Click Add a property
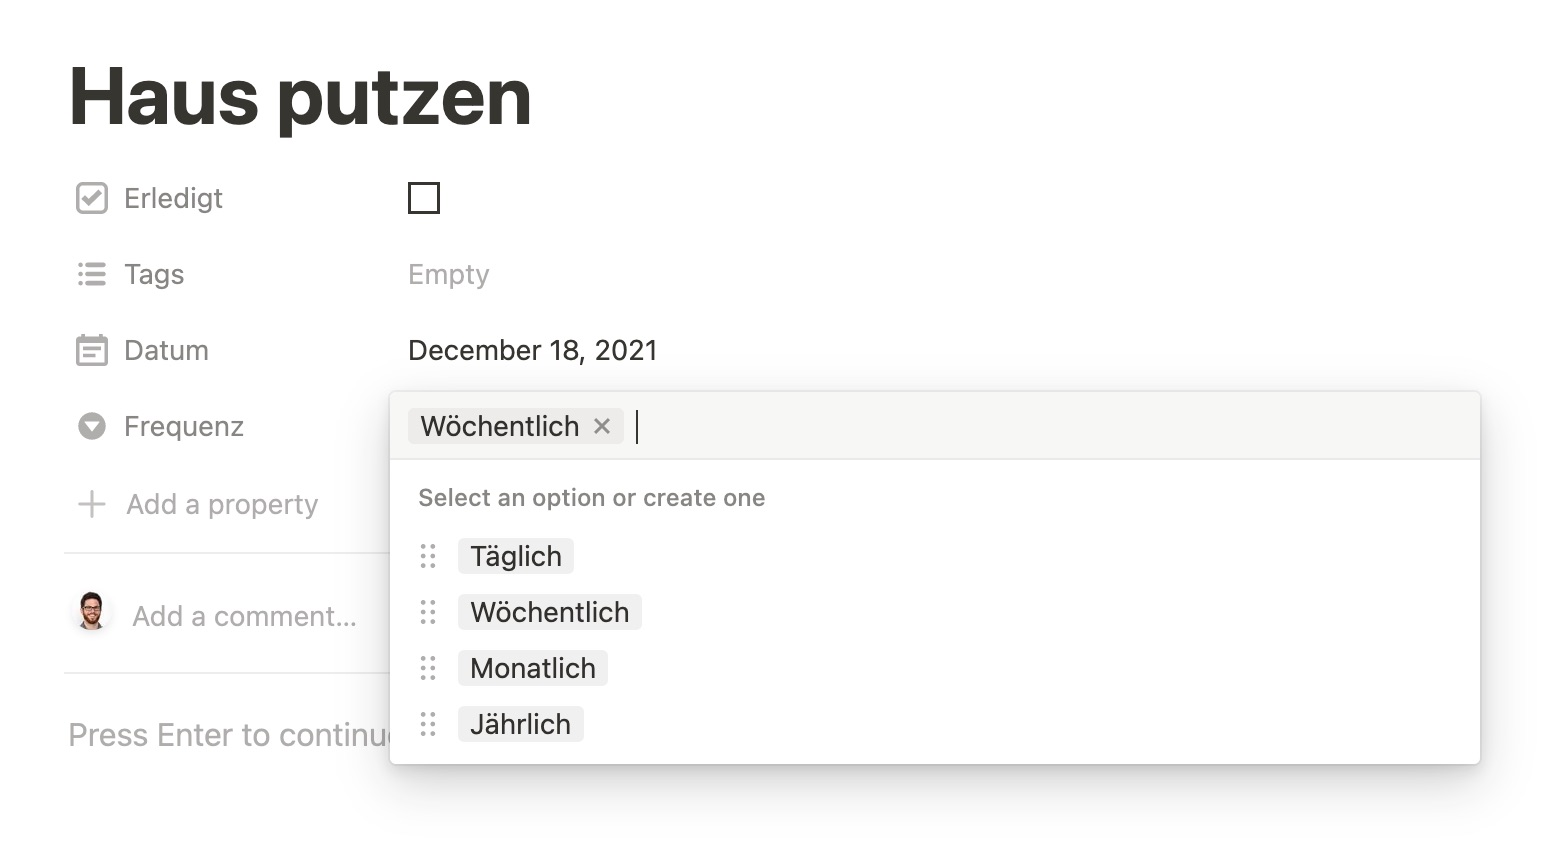This screenshot has width=1558, height=852. [222, 504]
